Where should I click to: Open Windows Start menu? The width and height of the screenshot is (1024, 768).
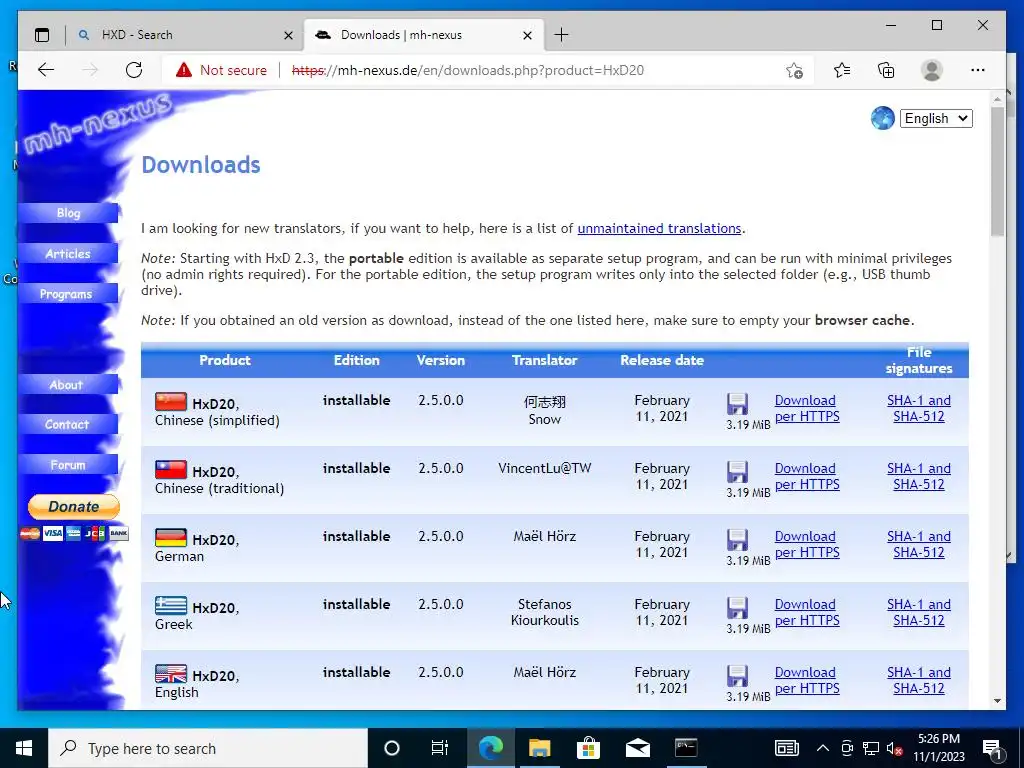point(24,748)
